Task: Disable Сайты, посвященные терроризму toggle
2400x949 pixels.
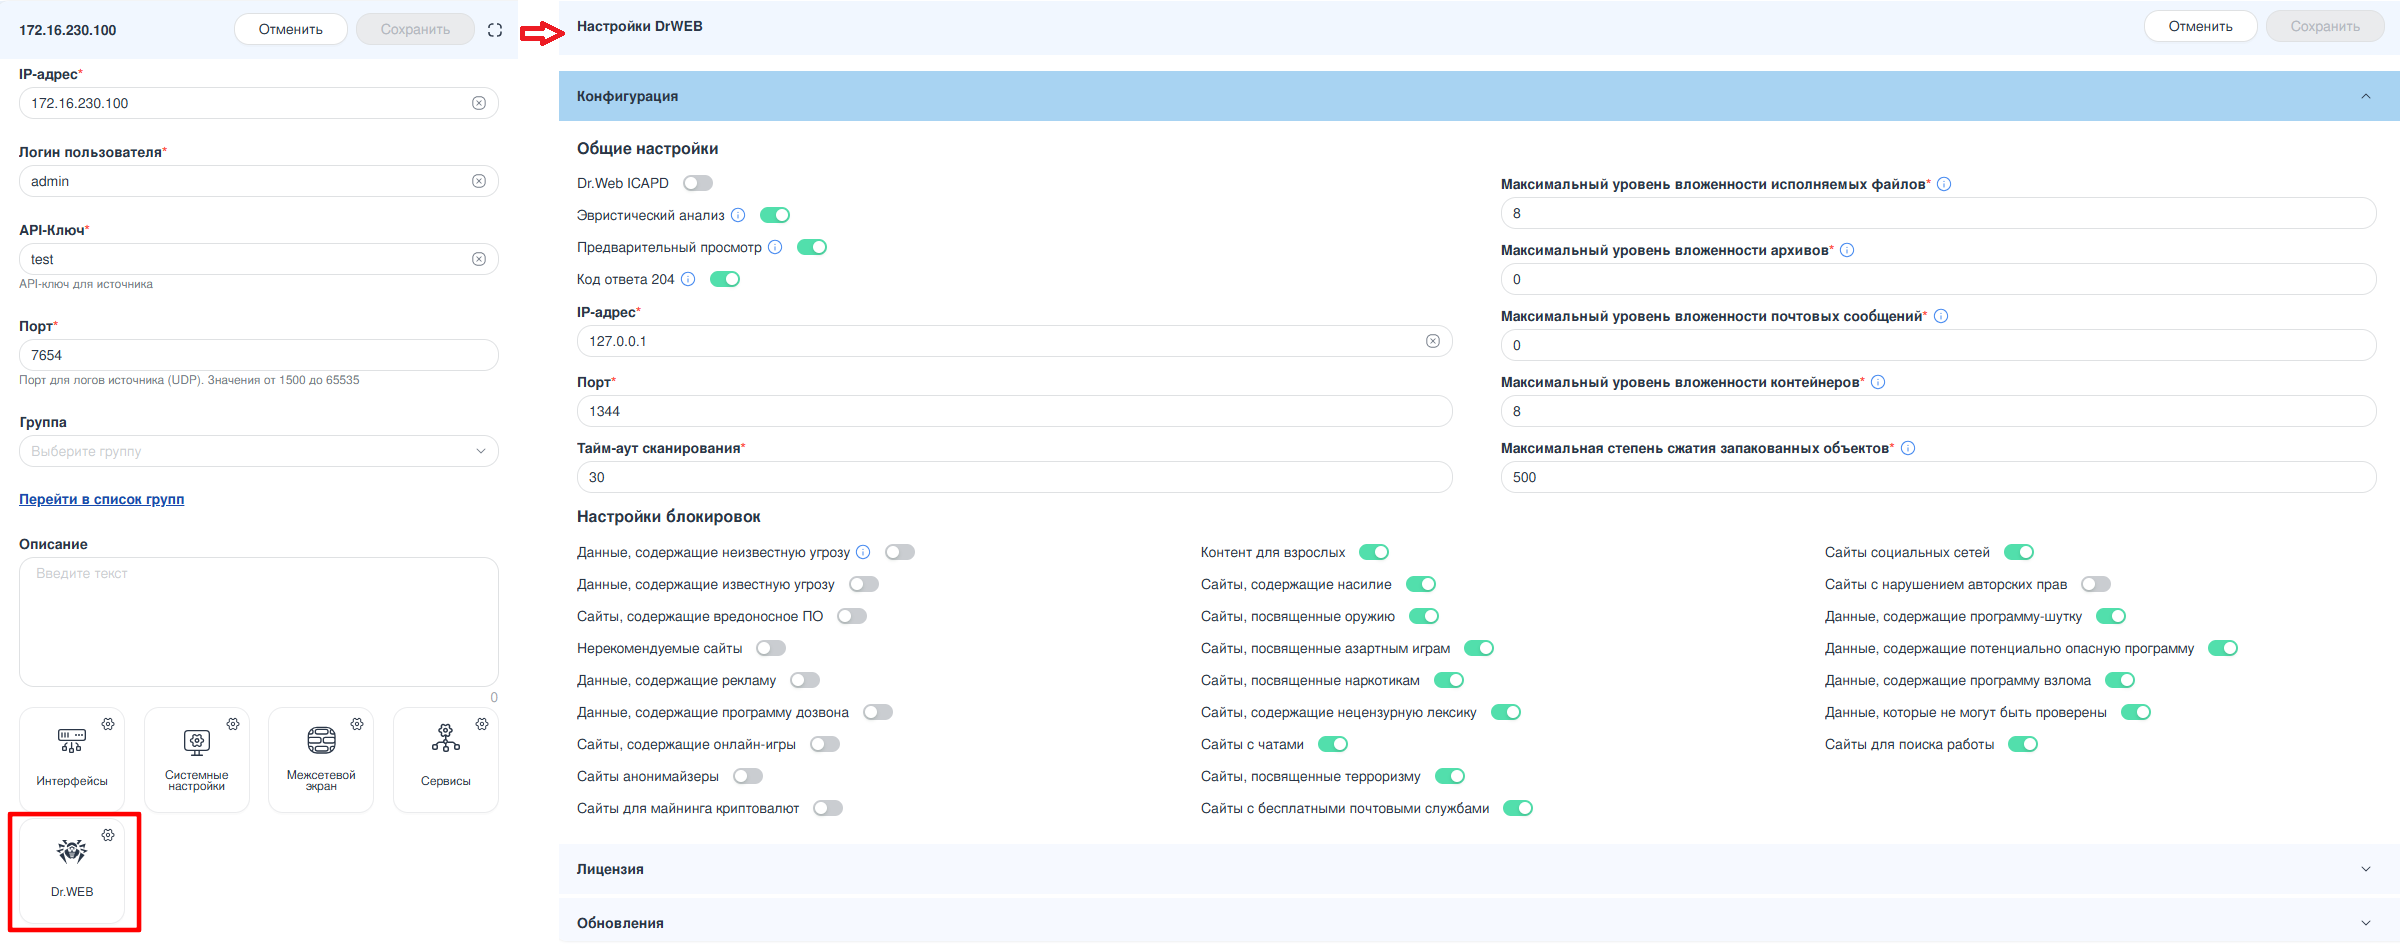Action: [1450, 776]
